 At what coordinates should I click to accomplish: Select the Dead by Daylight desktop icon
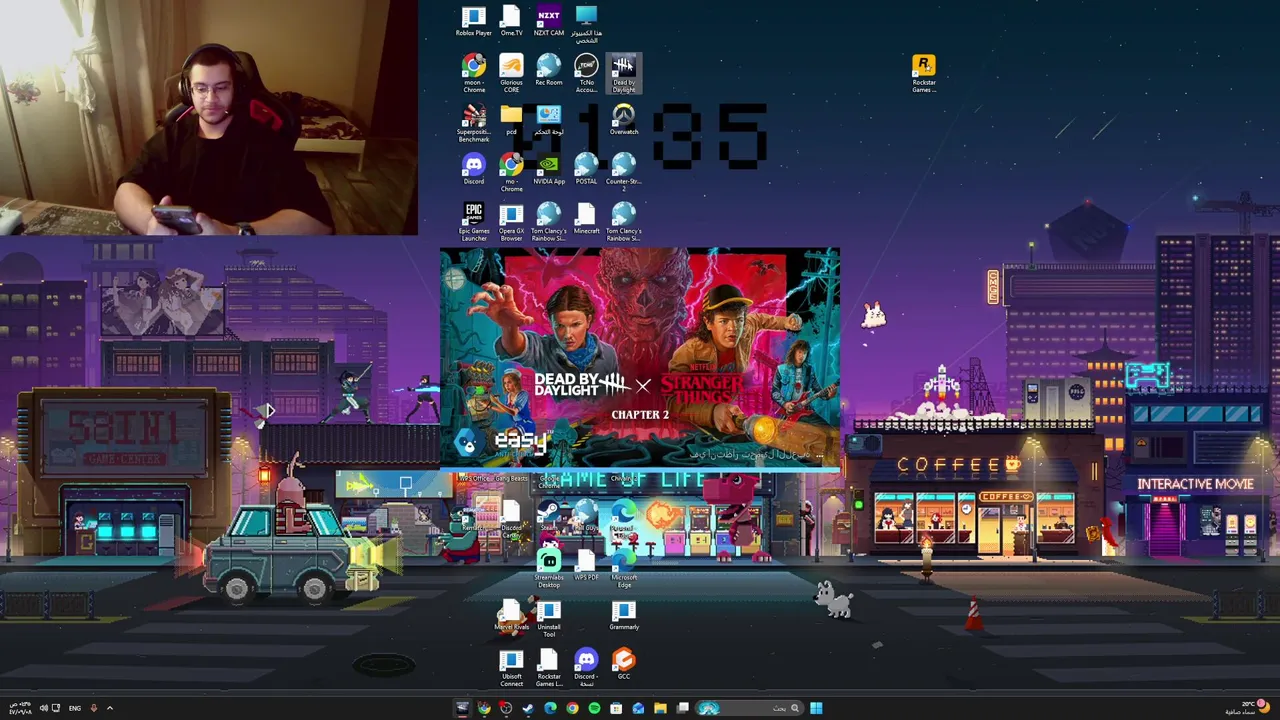point(623,74)
